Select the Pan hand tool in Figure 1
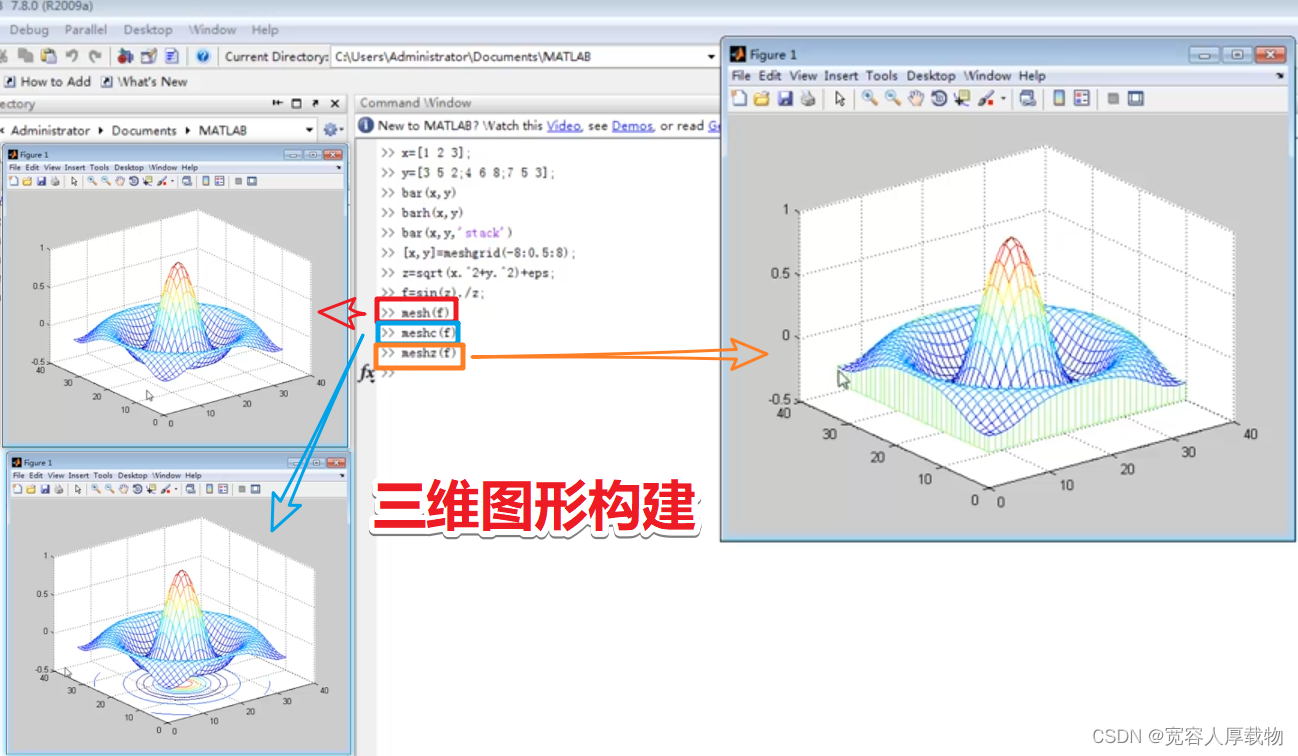Screen dimensions: 1298x756 pos(915,98)
